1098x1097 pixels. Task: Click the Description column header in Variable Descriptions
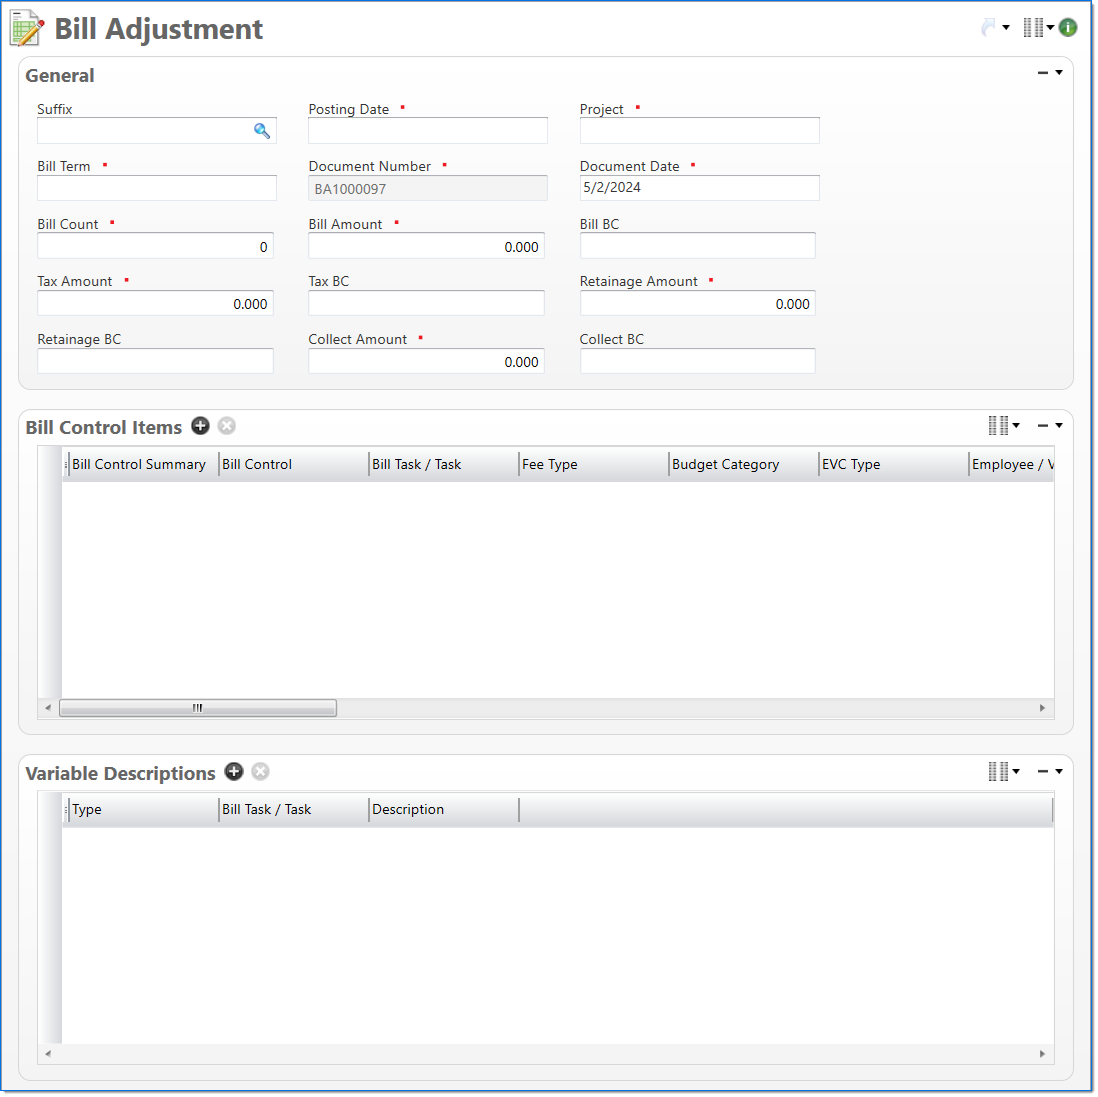coord(443,810)
